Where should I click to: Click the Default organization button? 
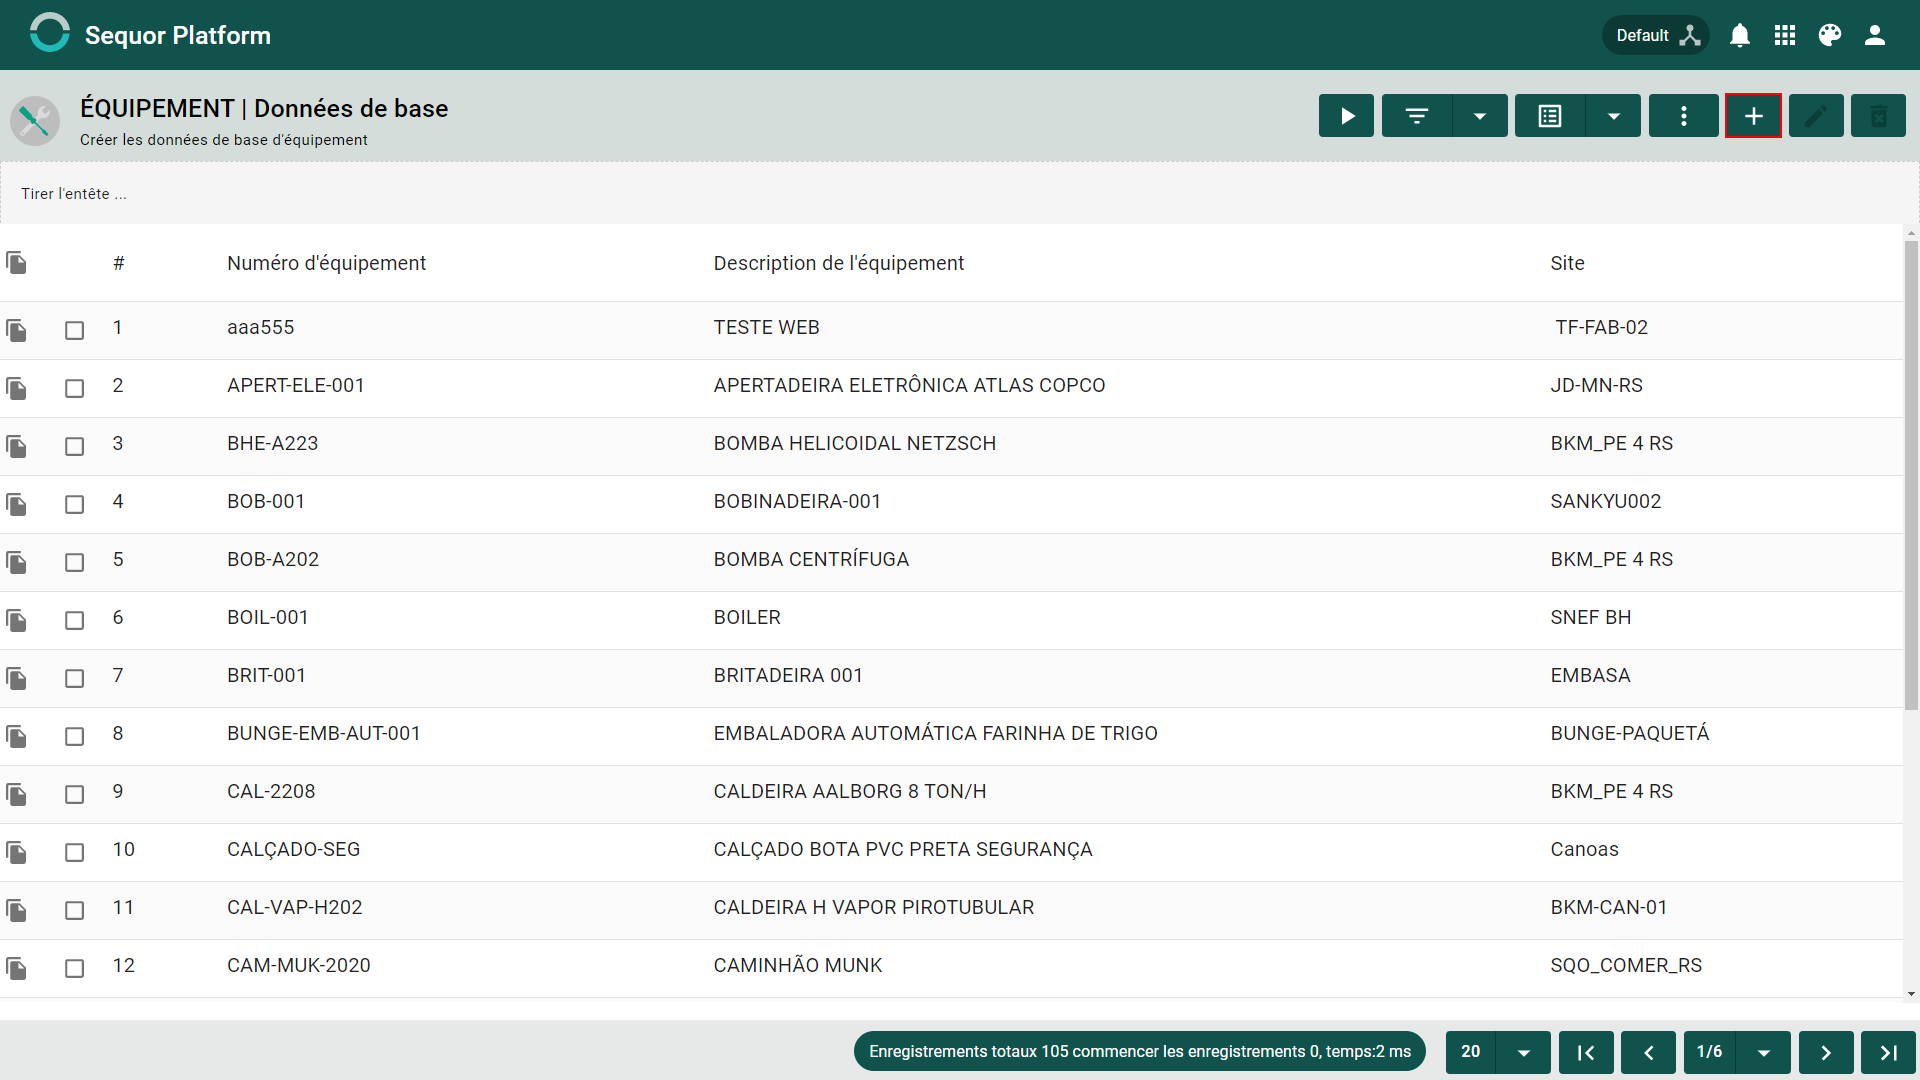click(1656, 35)
